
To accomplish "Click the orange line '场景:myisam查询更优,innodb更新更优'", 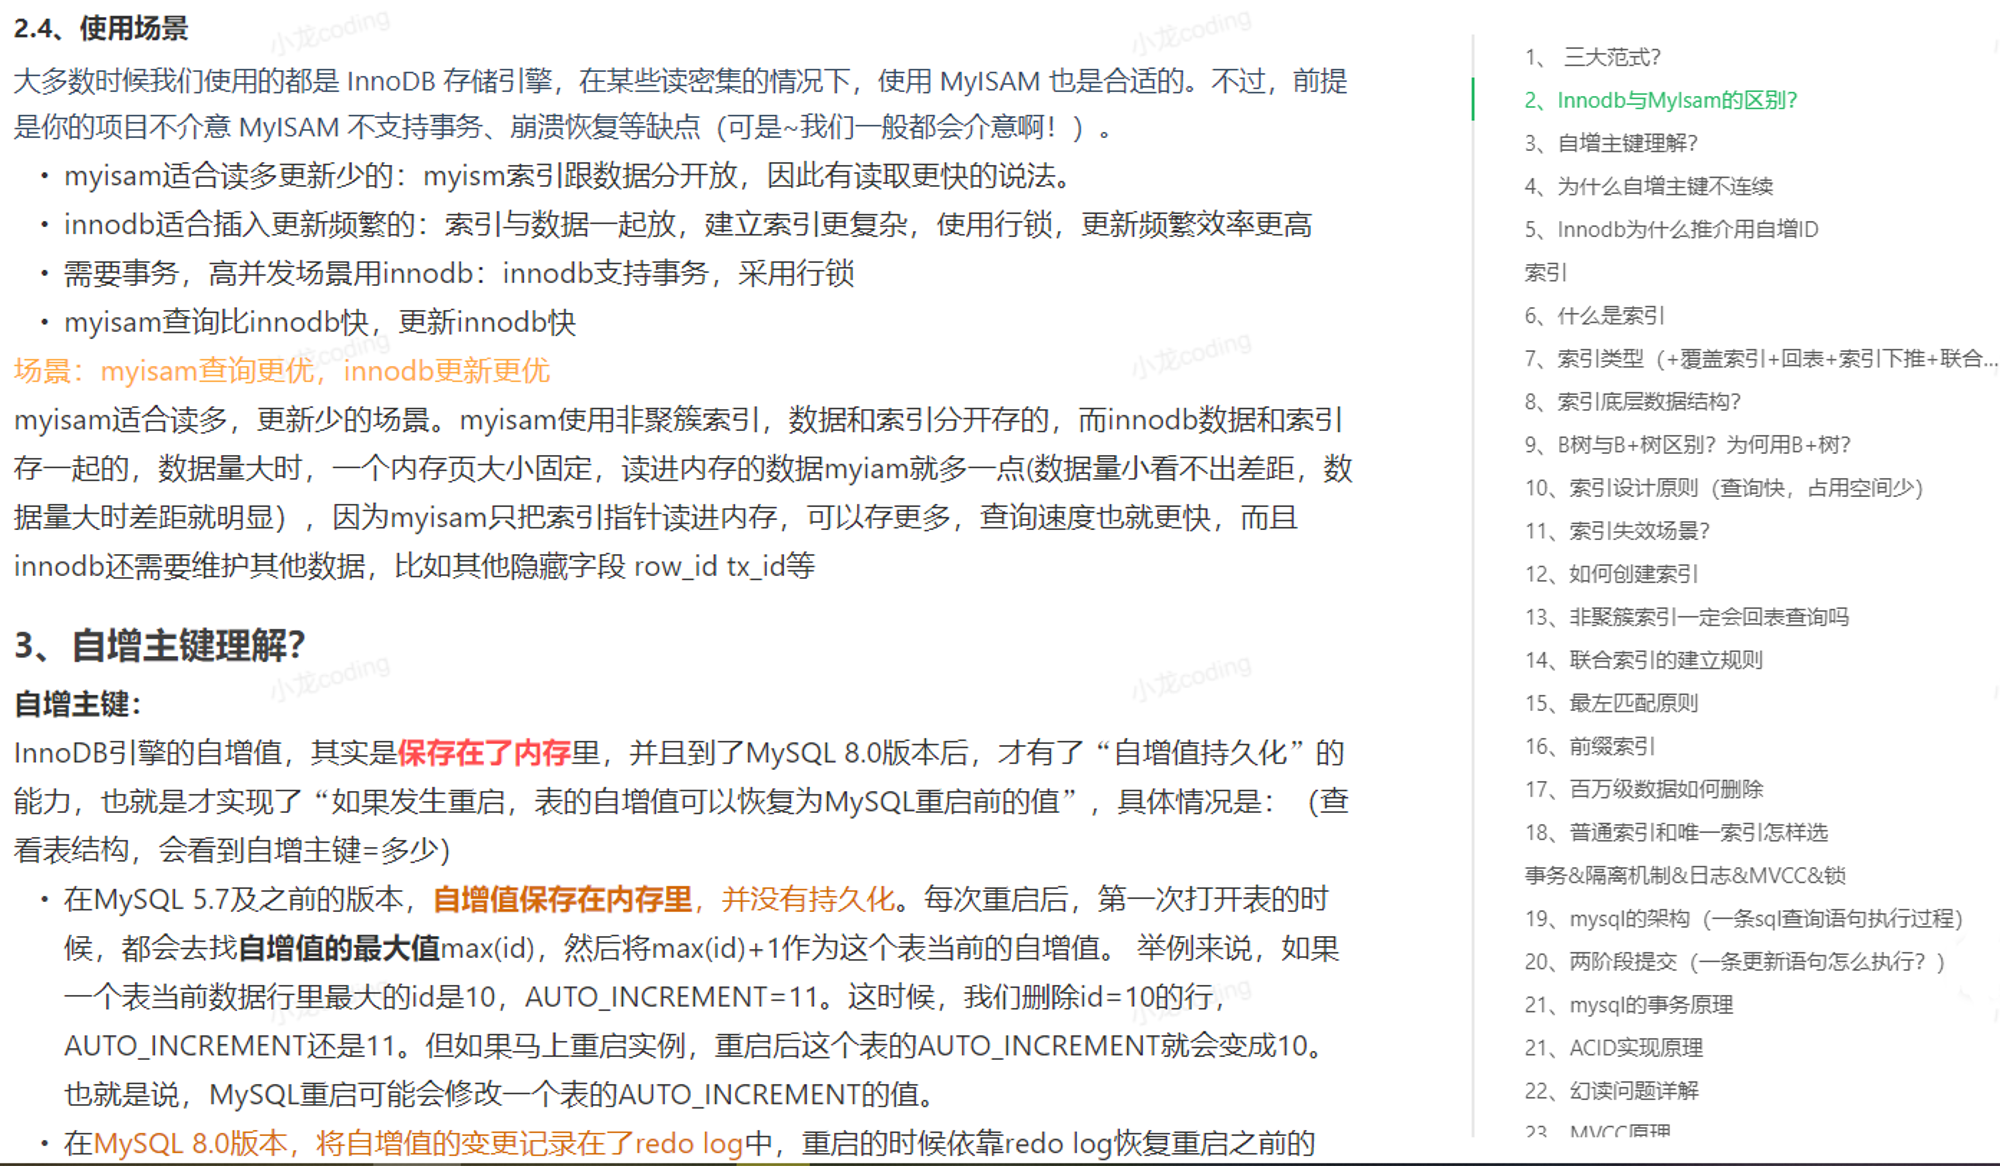I will tap(281, 371).
